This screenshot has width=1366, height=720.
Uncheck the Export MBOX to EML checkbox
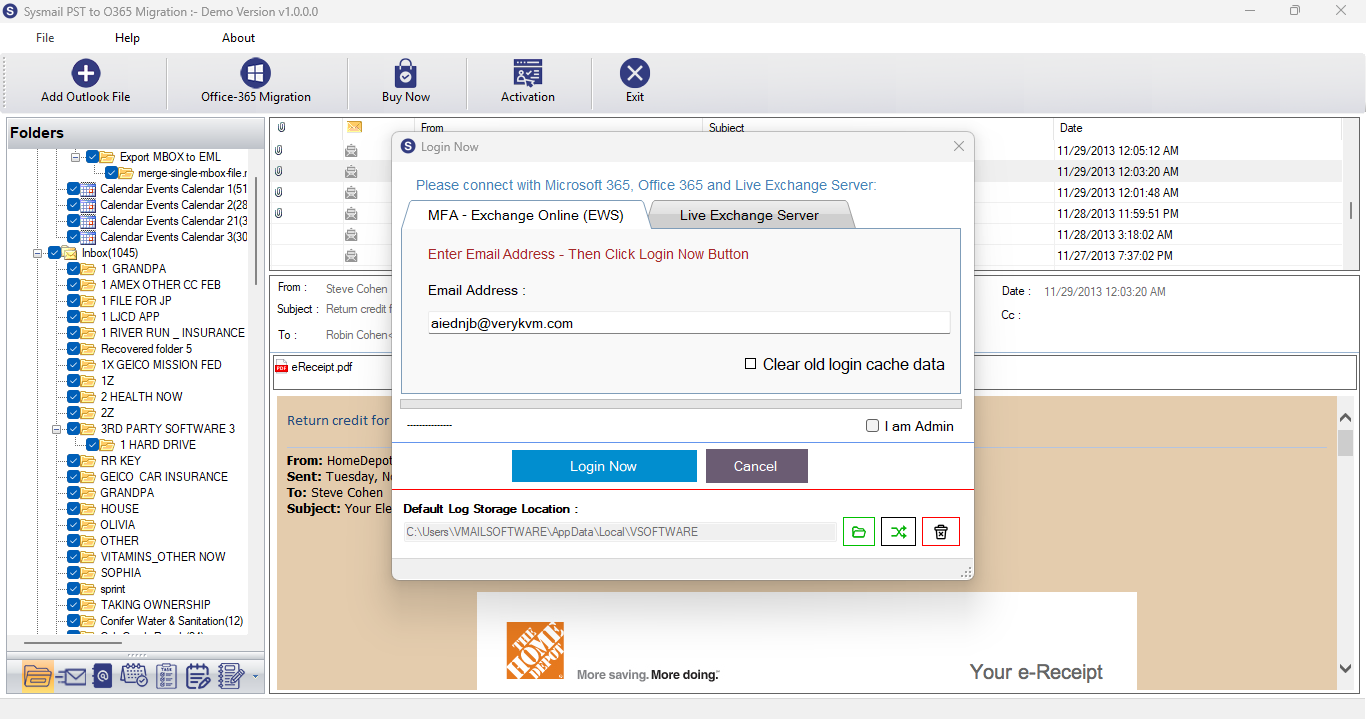(93, 157)
